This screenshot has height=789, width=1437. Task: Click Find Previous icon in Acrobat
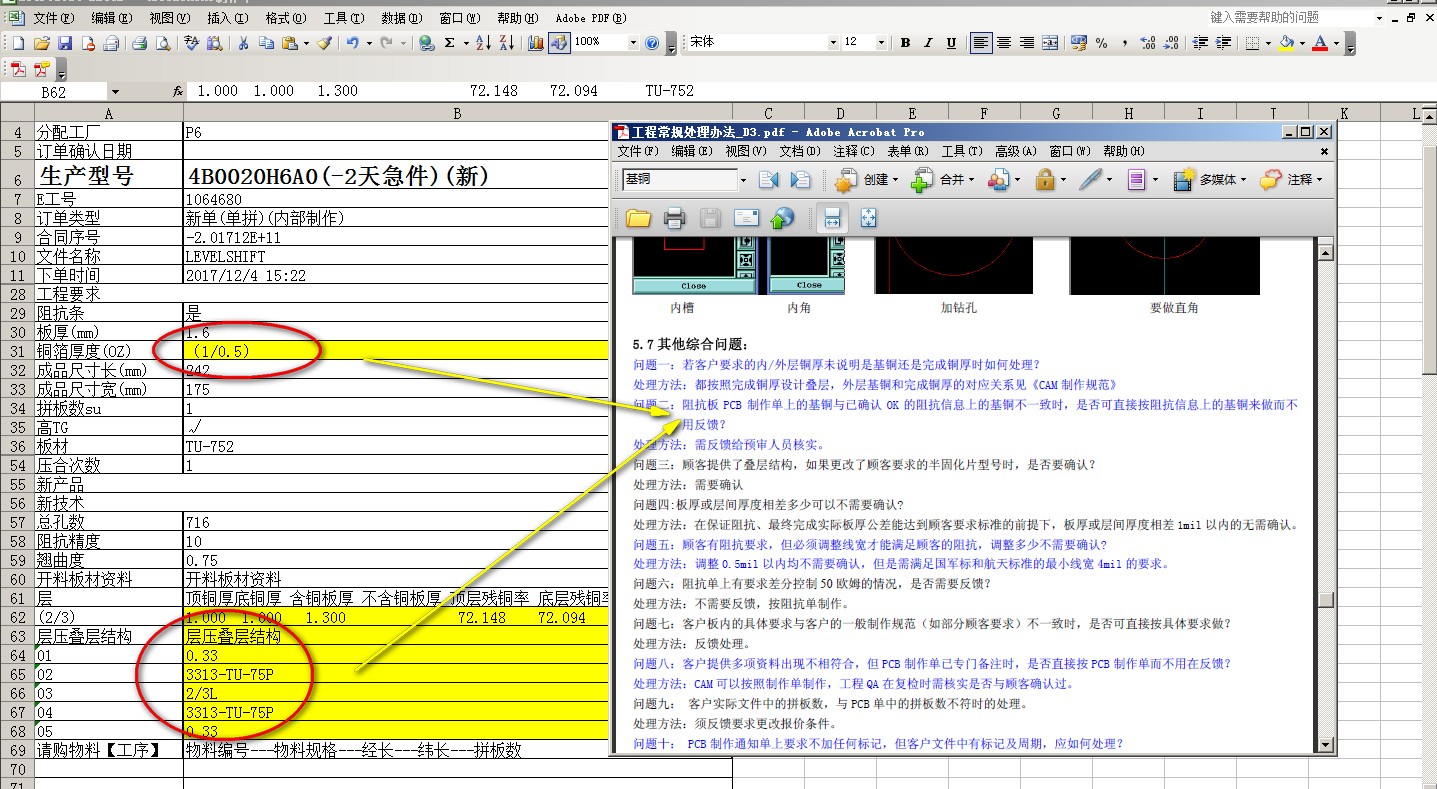[768, 180]
